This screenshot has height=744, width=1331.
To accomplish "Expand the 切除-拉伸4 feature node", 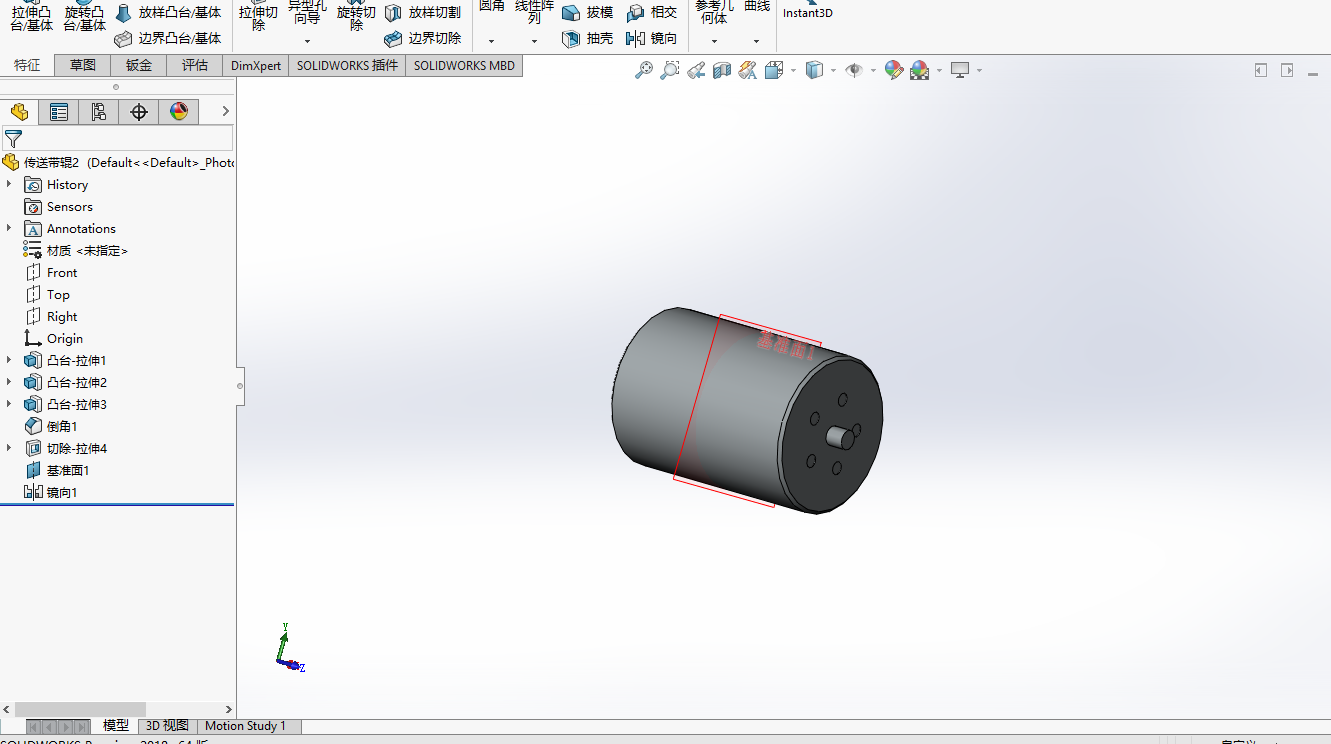I will pos(9,448).
